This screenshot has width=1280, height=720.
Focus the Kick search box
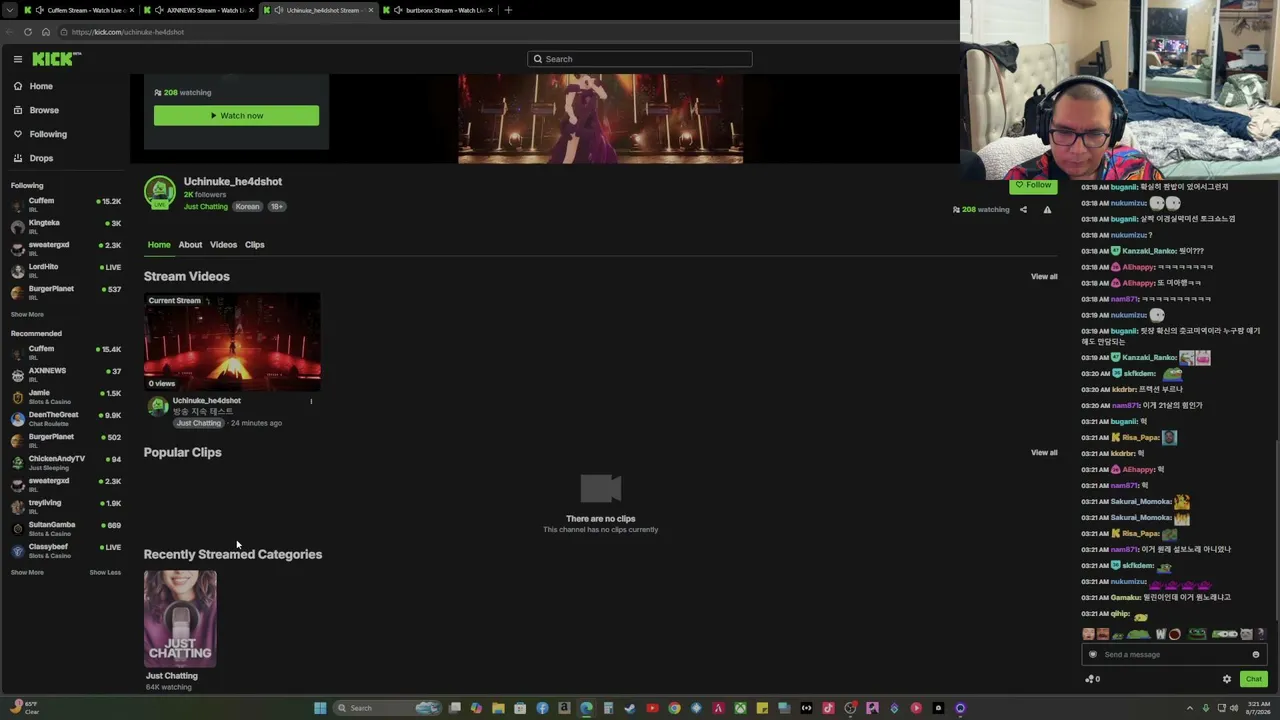point(640,59)
